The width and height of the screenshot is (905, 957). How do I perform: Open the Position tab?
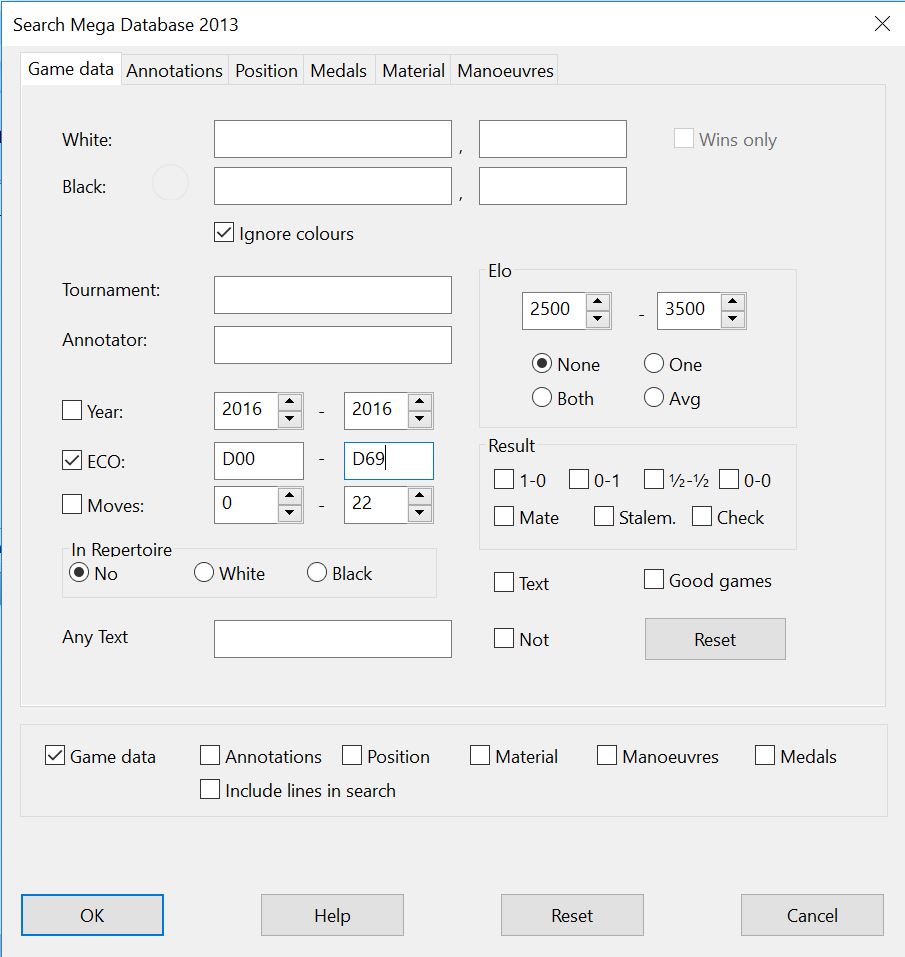point(266,71)
